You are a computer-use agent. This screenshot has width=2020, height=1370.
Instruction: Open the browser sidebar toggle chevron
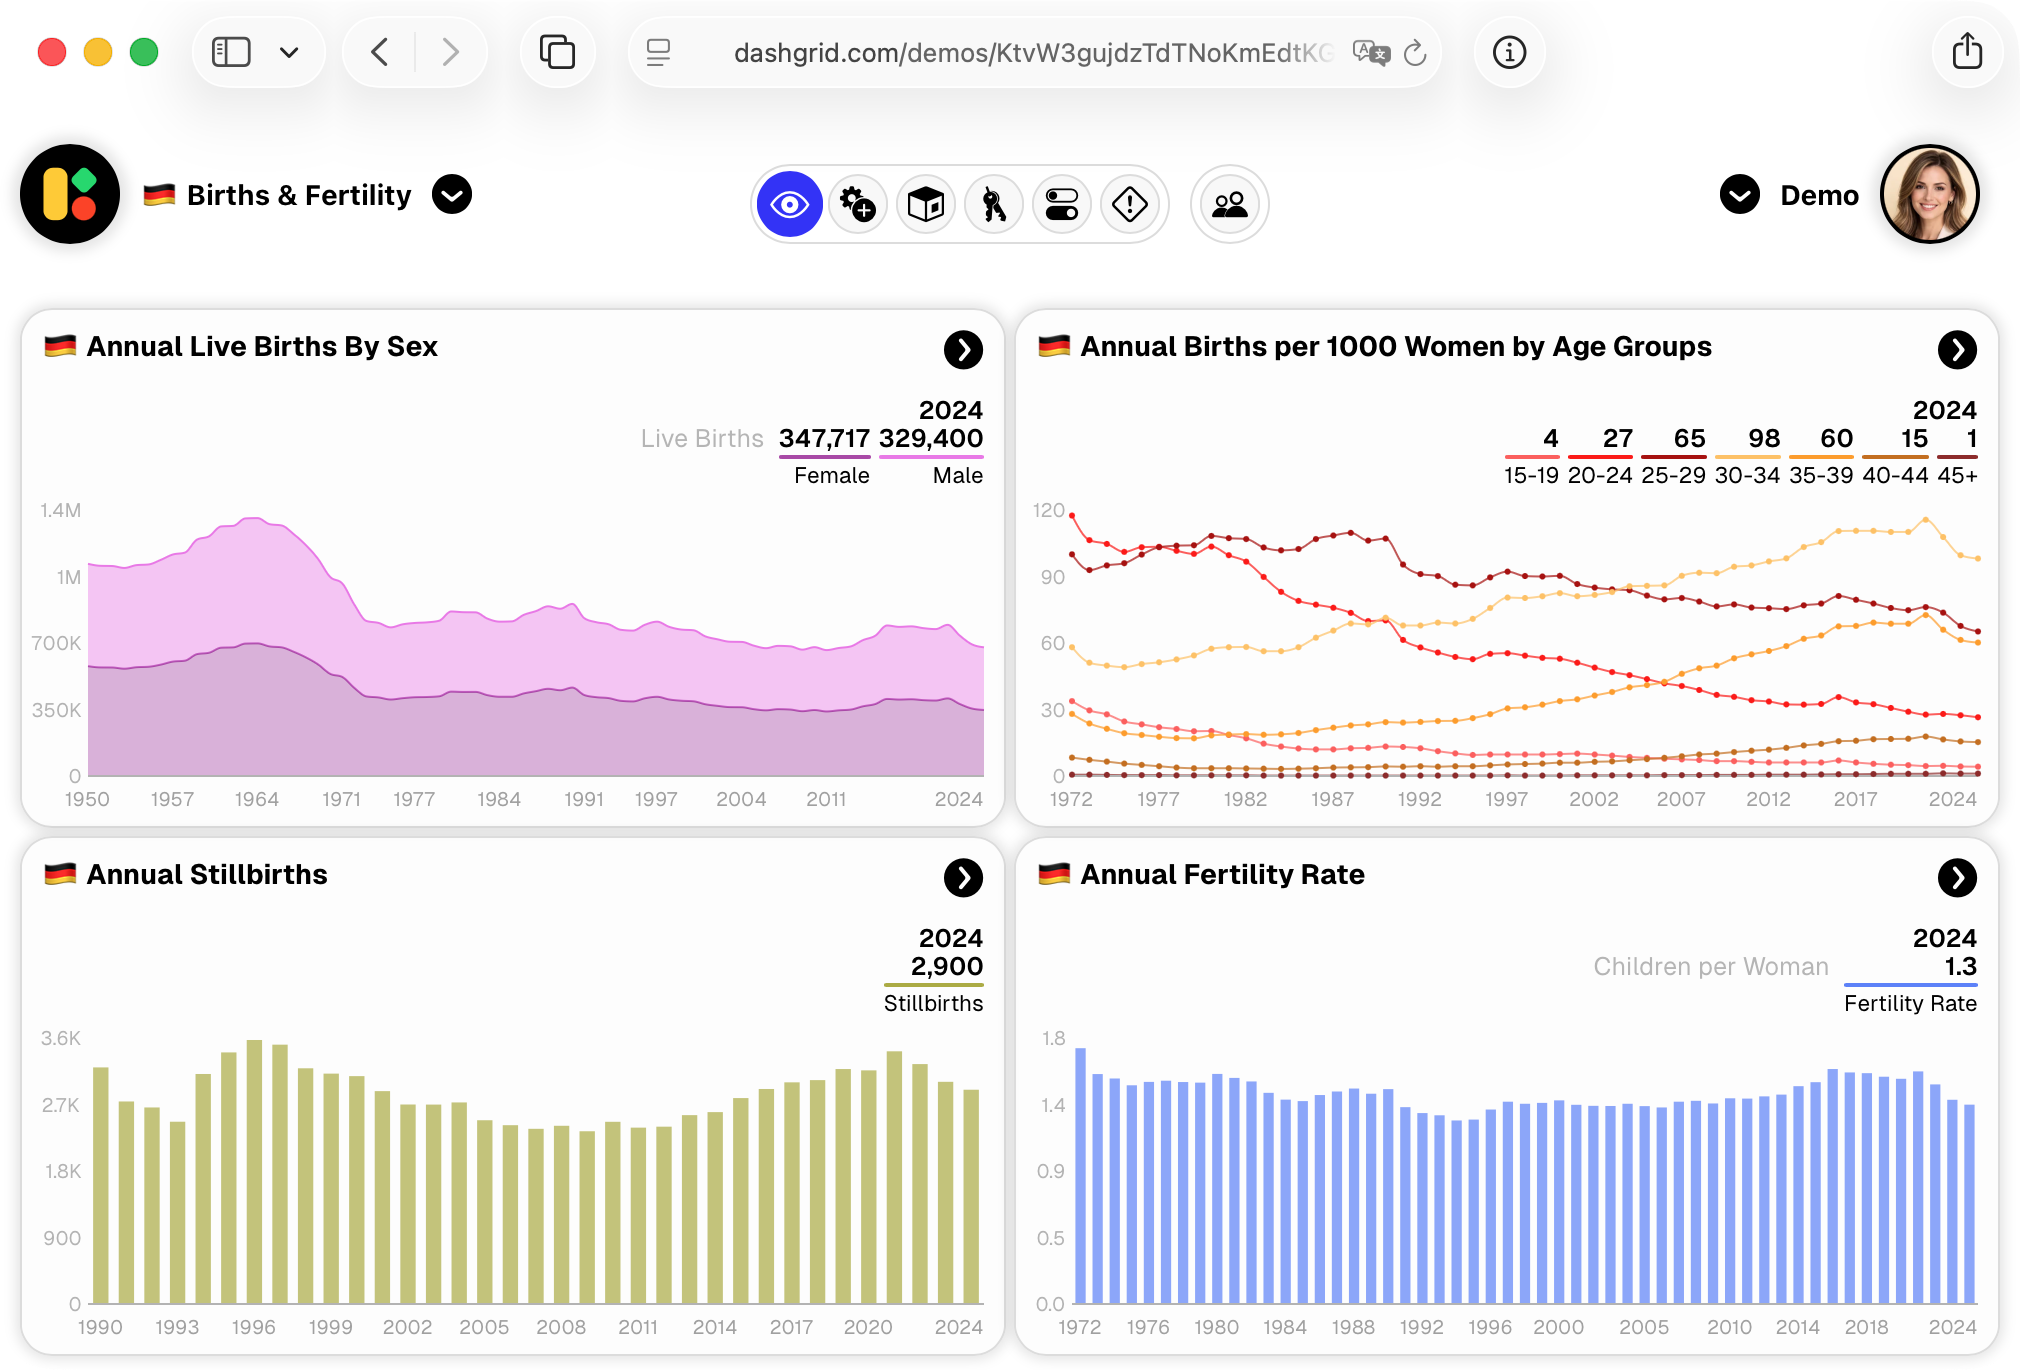coord(290,52)
